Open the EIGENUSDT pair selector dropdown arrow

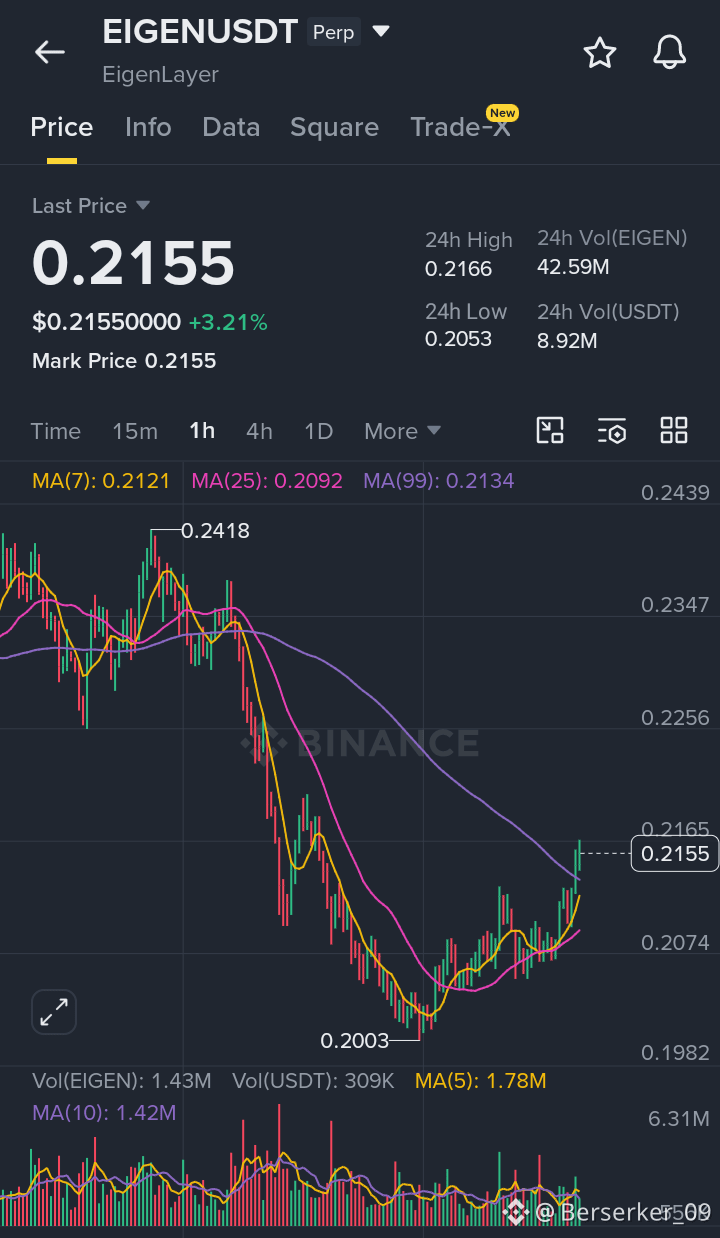[381, 32]
